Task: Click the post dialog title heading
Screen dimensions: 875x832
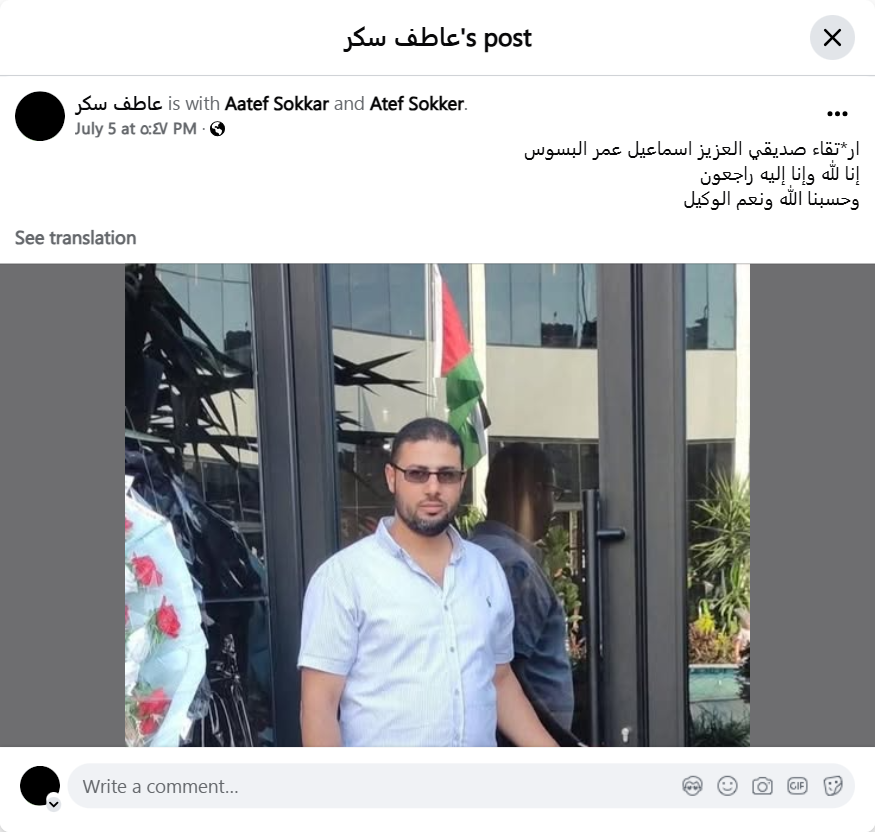Action: pyautogui.click(x=438, y=38)
